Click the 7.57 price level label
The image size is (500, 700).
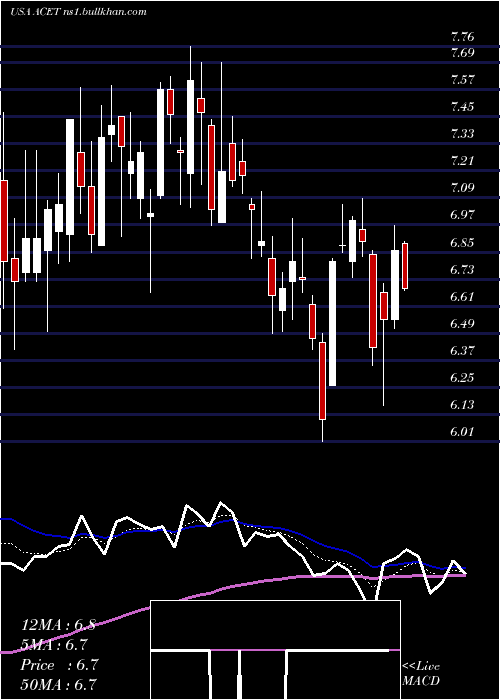pyautogui.click(x=462, y=80)
